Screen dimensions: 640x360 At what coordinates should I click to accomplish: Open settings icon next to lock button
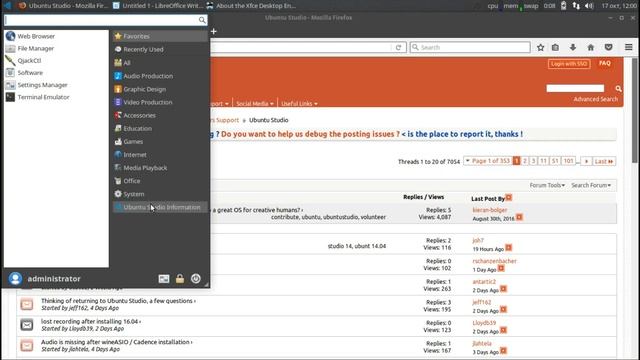[164, 279]
